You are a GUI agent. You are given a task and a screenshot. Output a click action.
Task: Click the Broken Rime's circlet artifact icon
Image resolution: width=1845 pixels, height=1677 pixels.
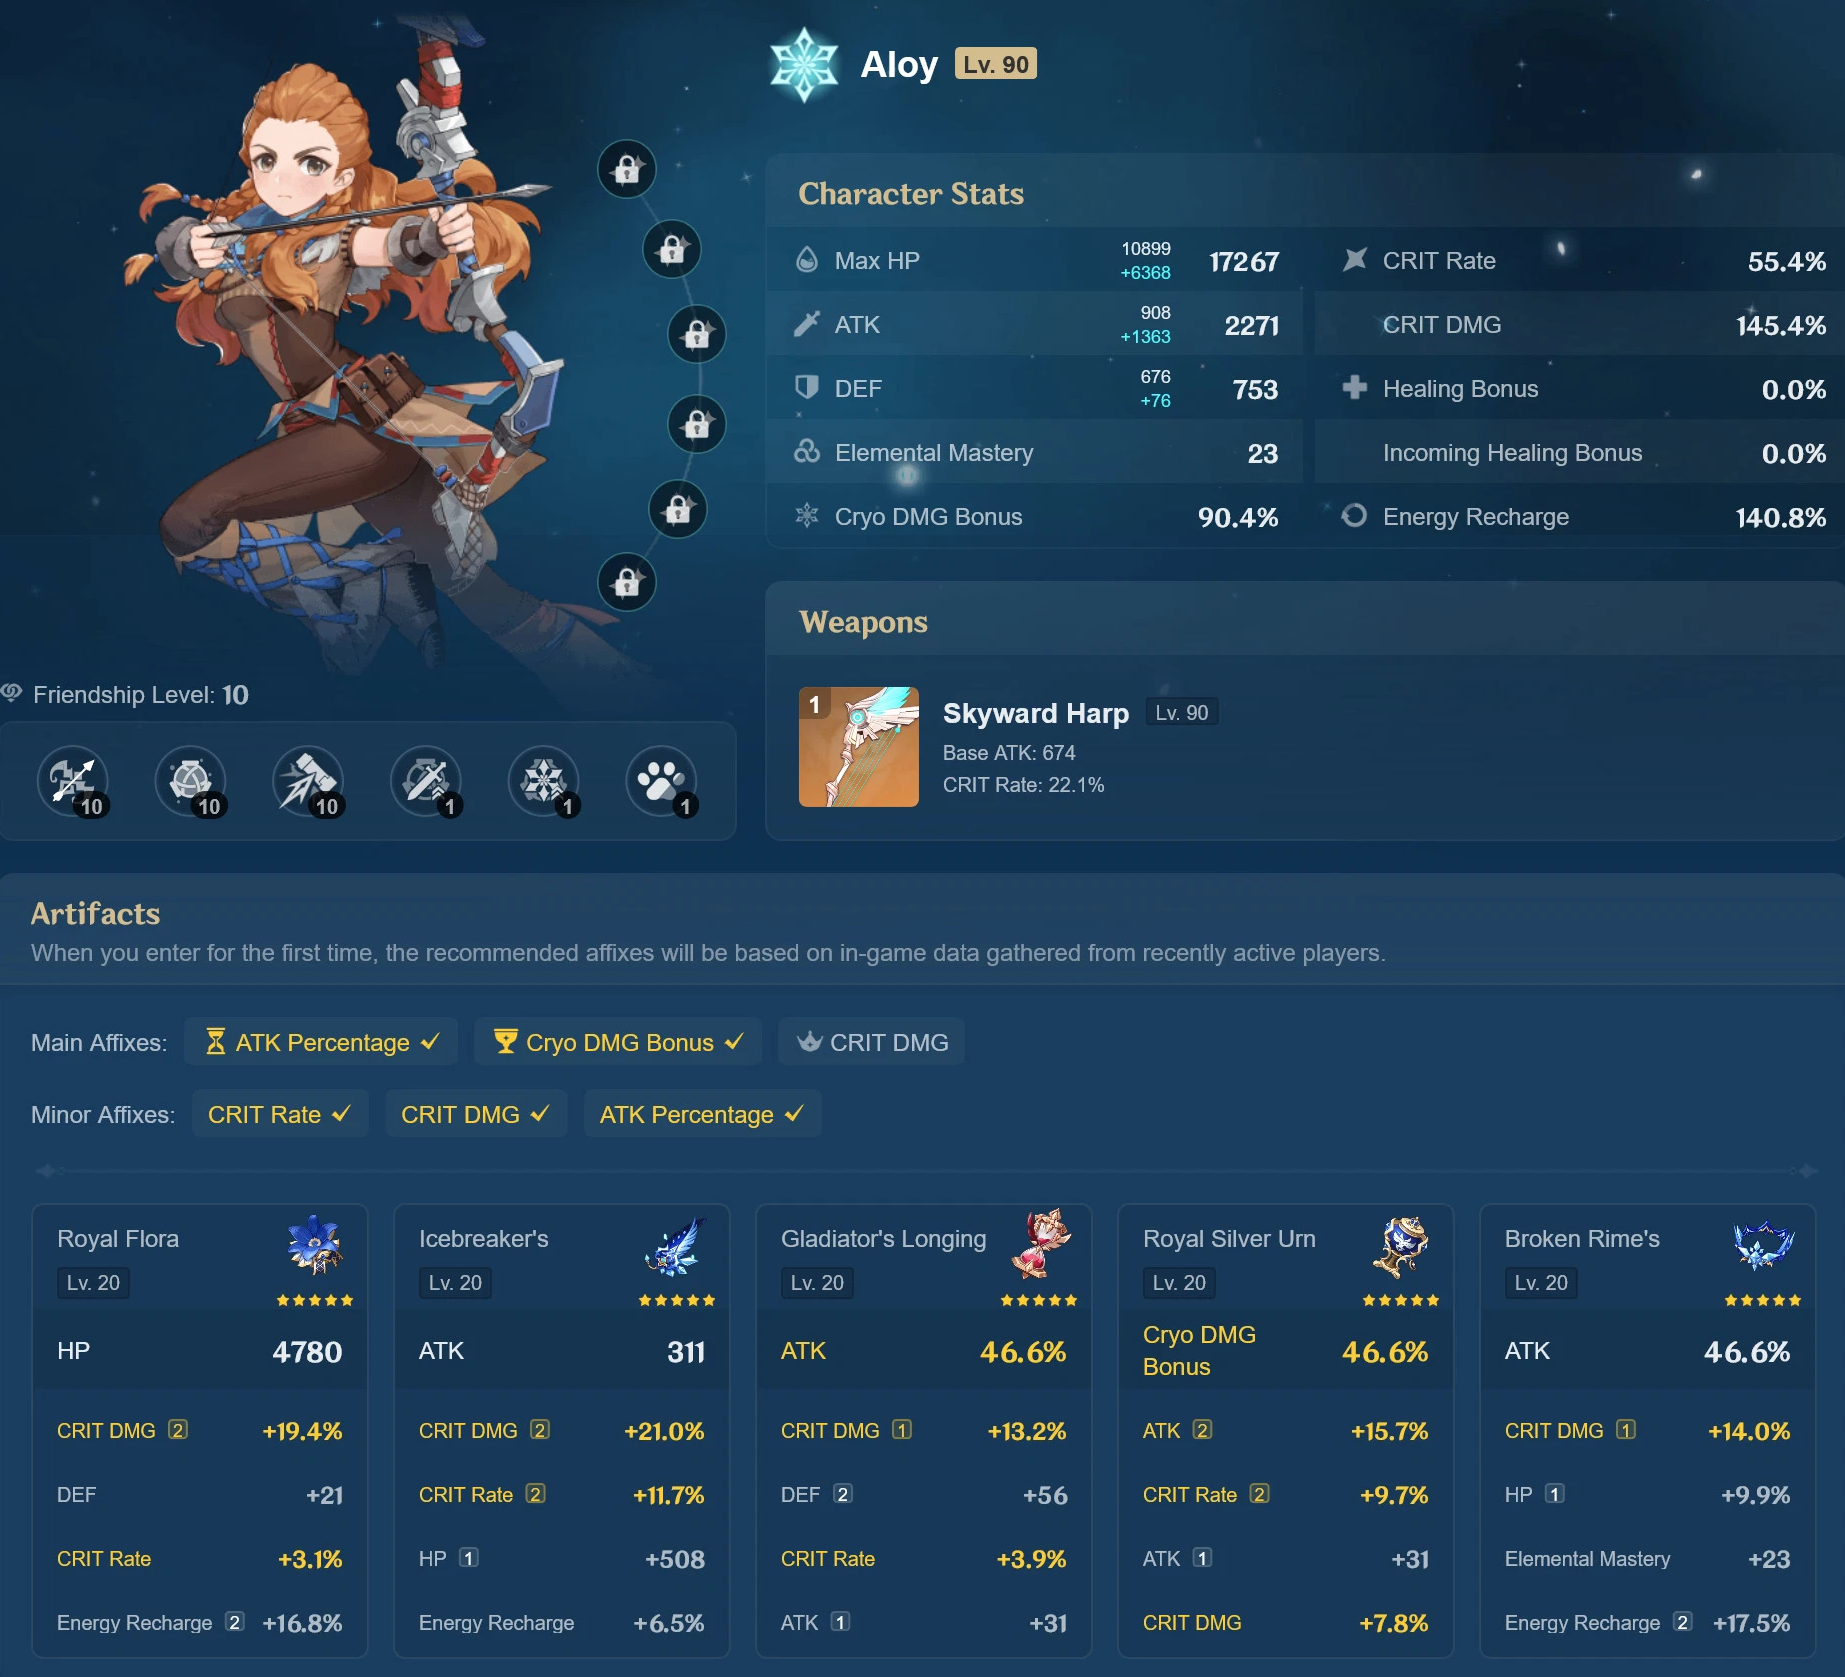1763,1245
